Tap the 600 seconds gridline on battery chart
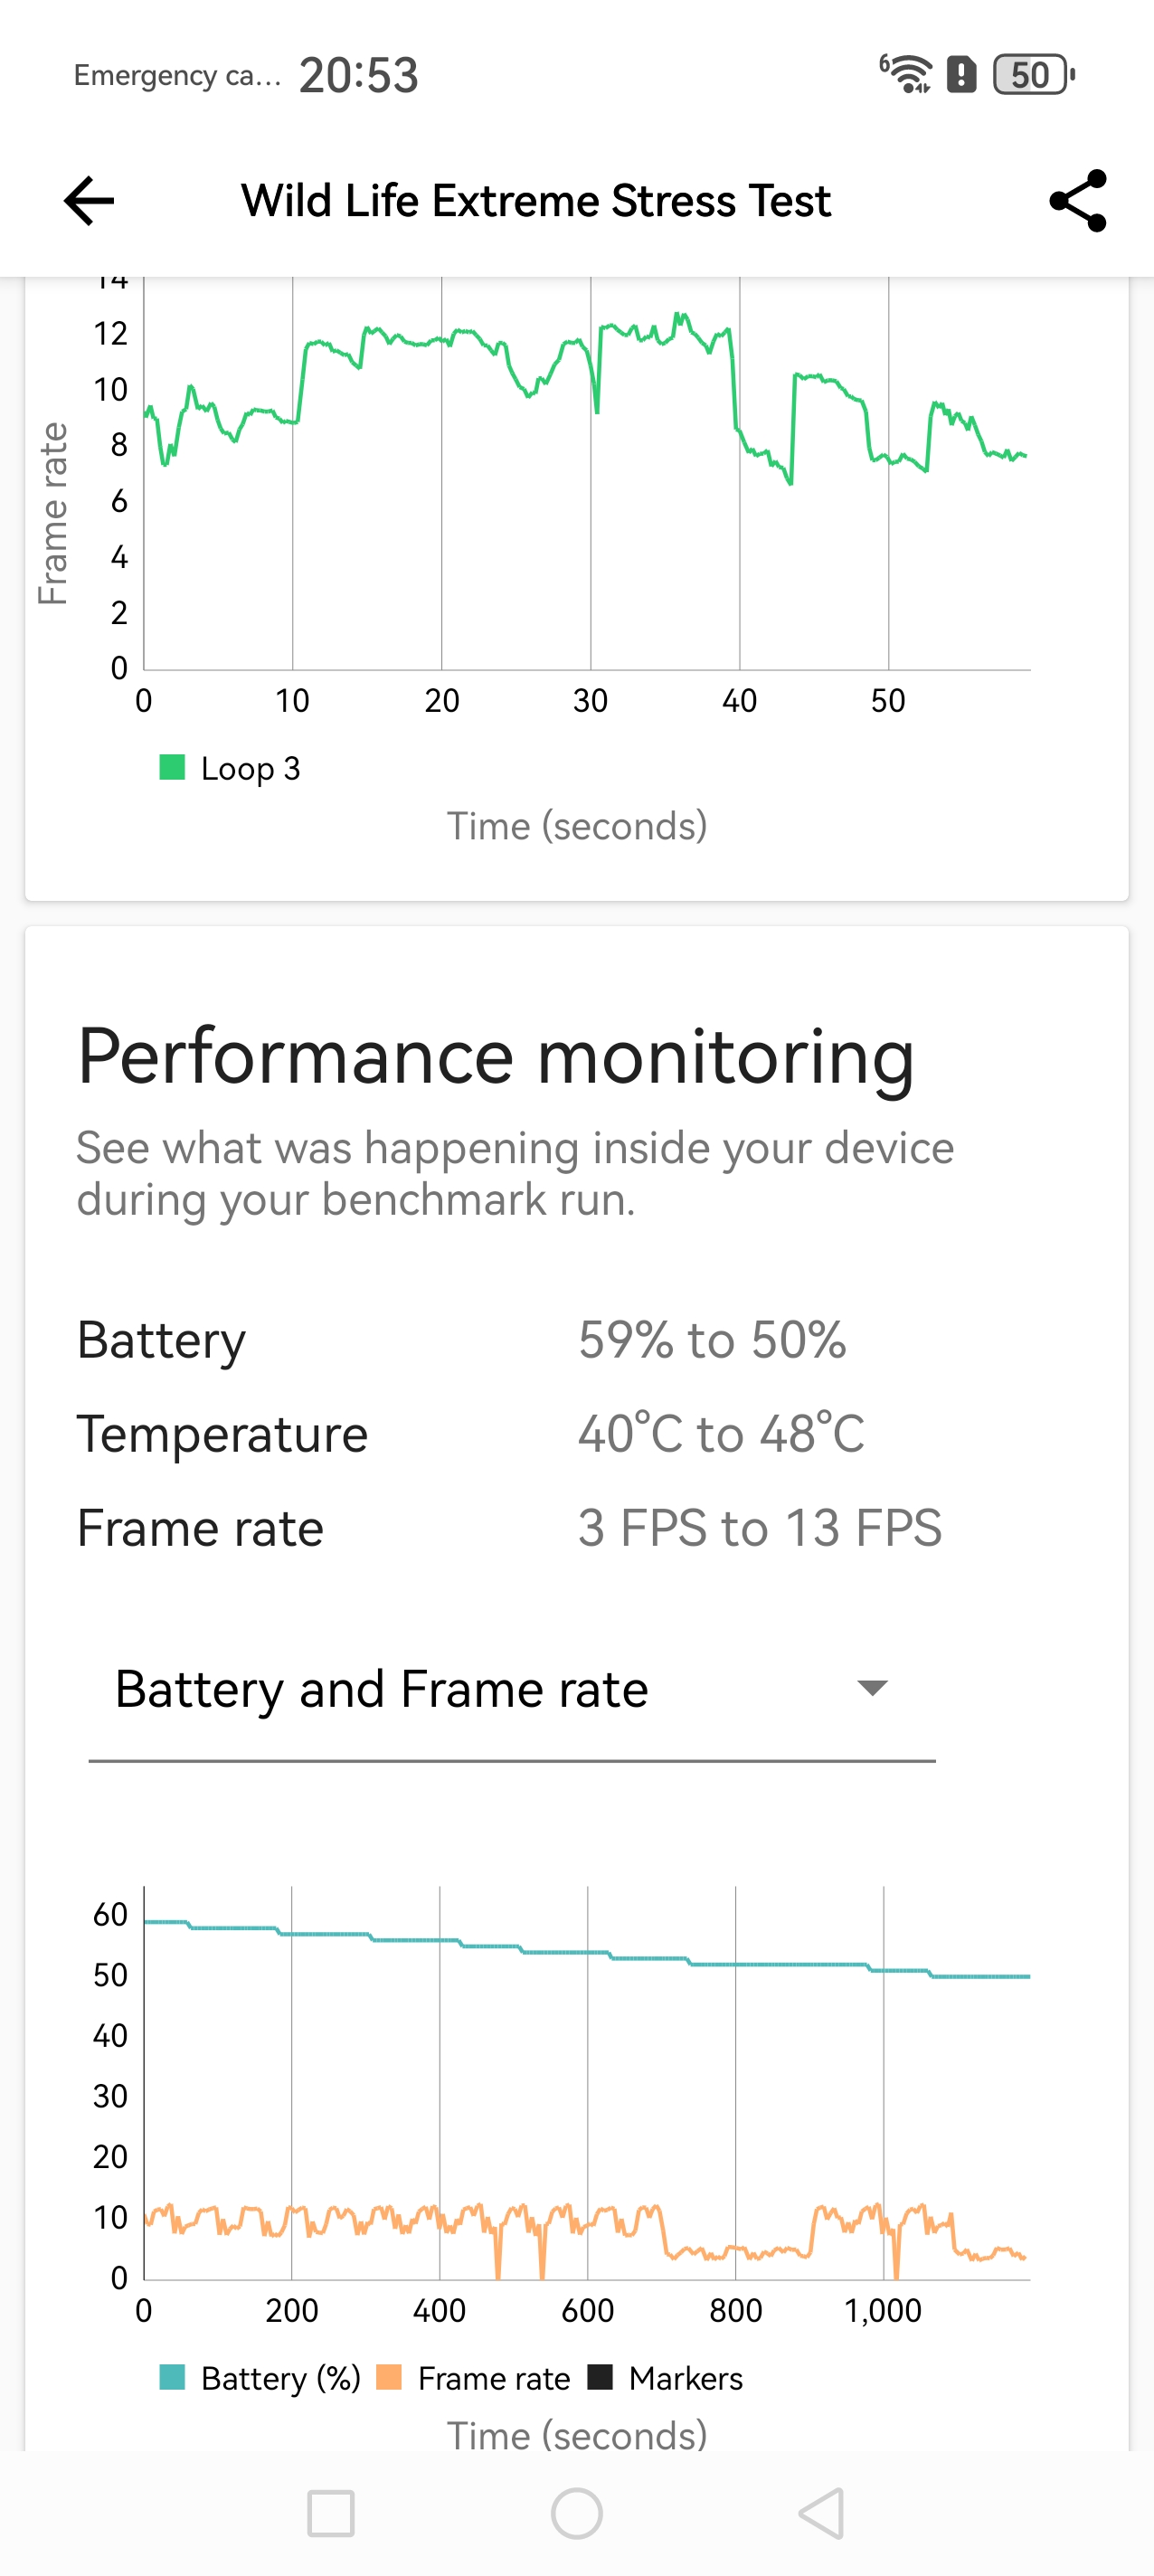This screenshot has height=2576, width=1154. click(588, 2080)
